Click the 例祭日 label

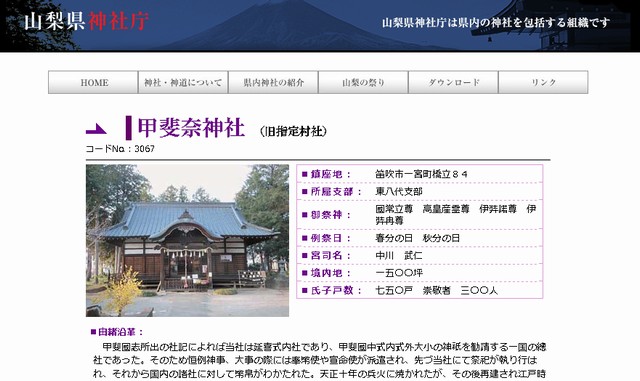click(x=326, y=238)
